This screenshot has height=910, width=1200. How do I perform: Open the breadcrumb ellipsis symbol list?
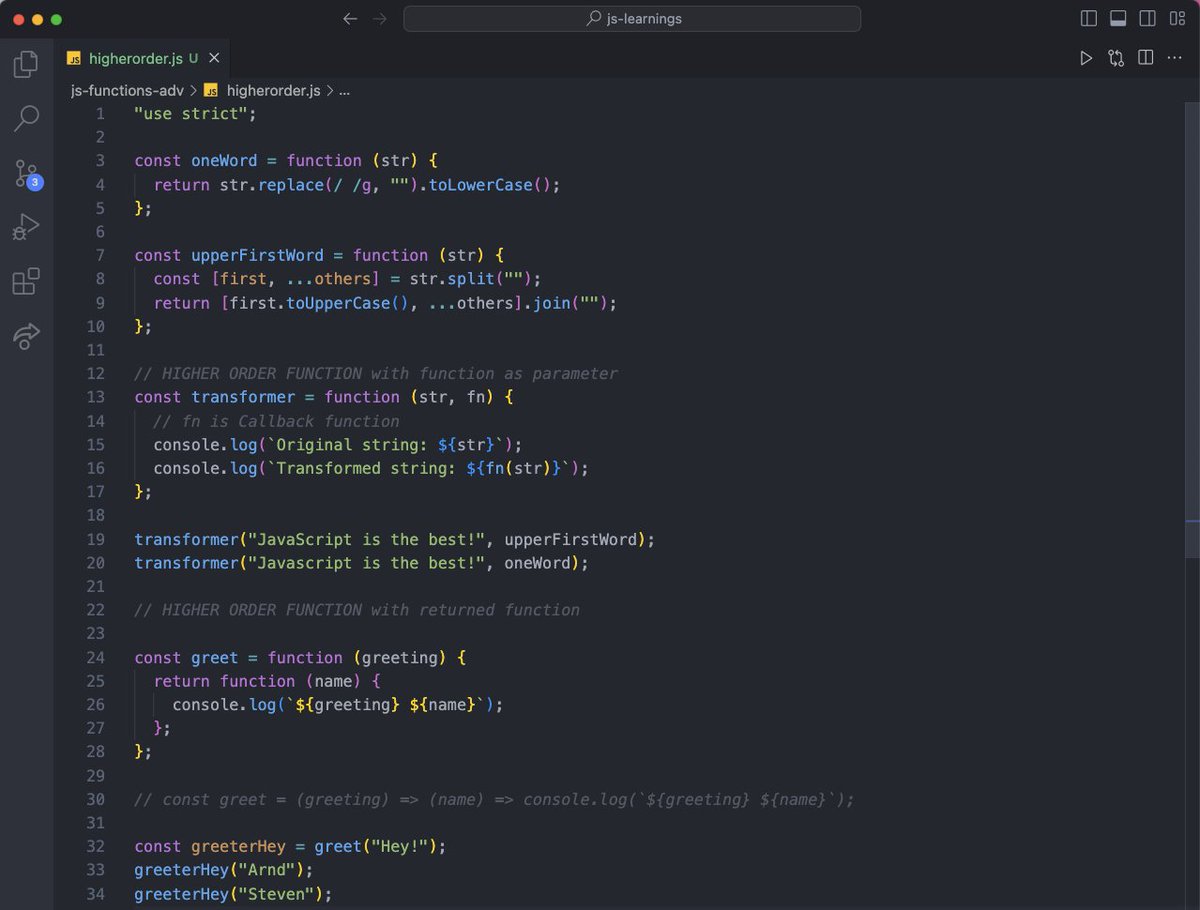point(345,90)
